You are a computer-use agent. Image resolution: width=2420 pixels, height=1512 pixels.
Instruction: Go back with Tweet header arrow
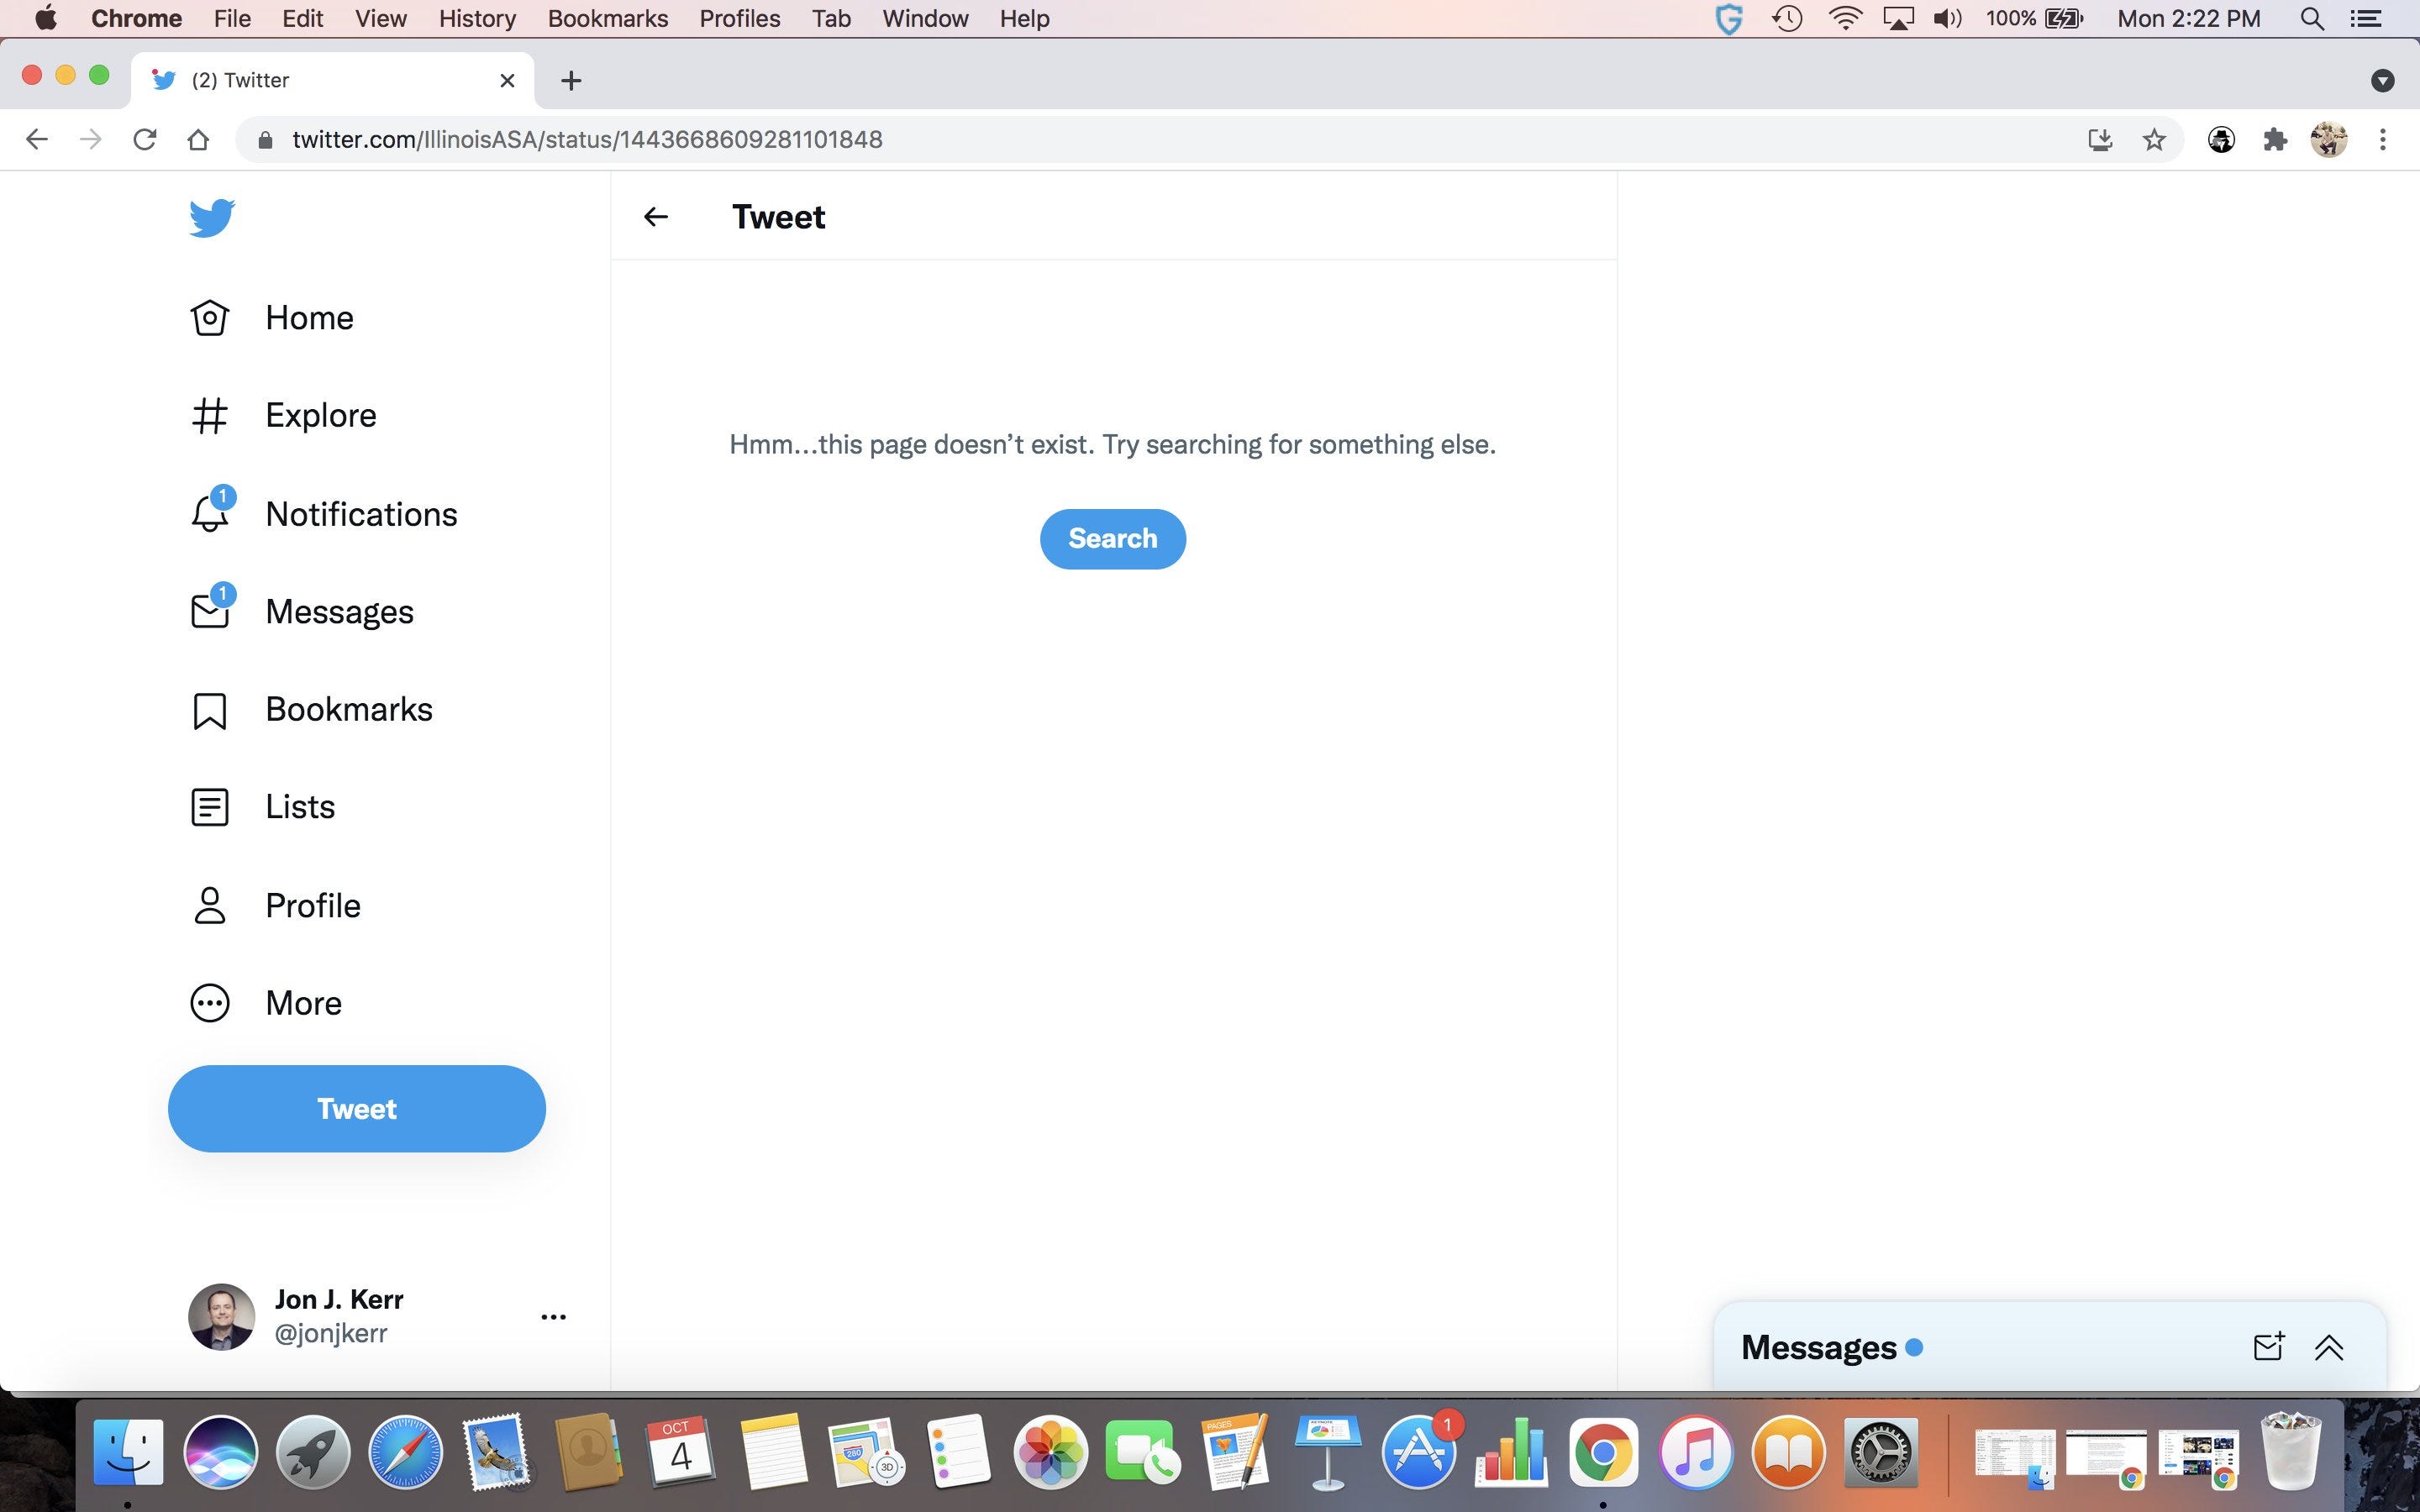click(x=656, y=216)
